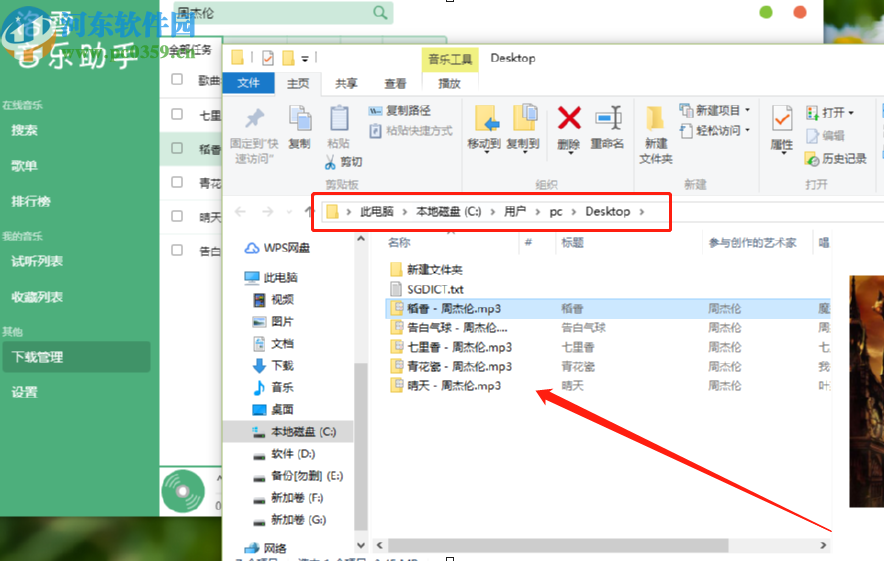
Task: Click the Back navigation arrow in Explorer
Action: point(241,211)
